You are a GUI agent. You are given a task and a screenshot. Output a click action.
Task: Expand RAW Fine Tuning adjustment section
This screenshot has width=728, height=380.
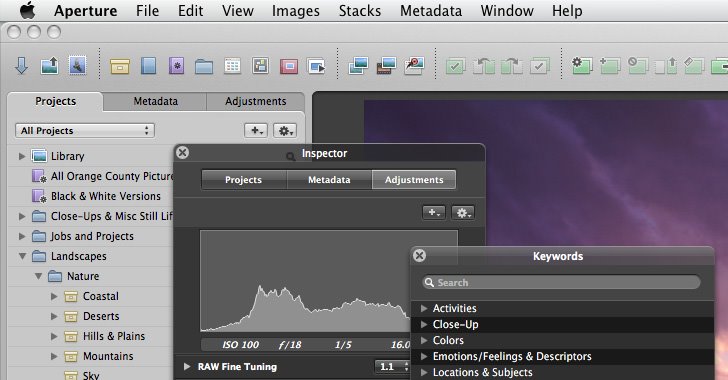tap(187, 367)
